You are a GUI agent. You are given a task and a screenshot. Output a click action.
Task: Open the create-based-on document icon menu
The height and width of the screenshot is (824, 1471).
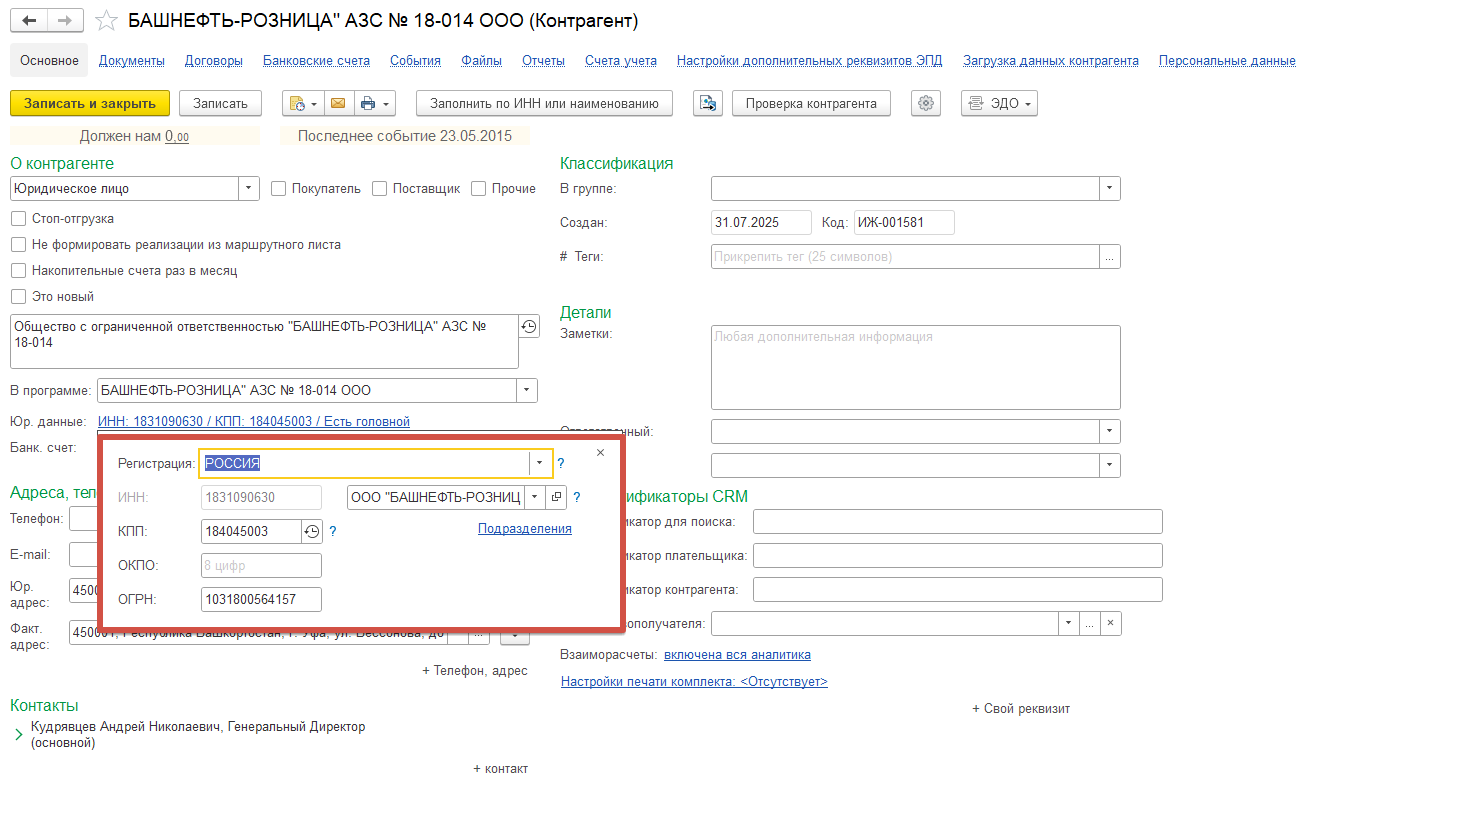tap(303, 103)
